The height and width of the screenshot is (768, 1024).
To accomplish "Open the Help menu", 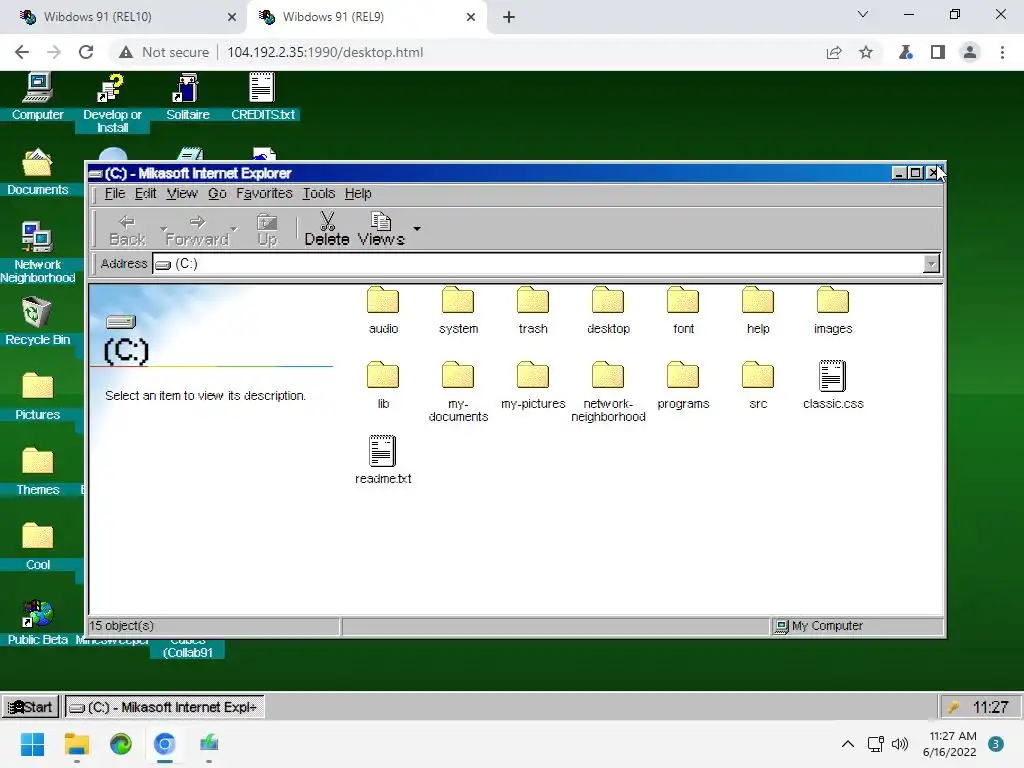I will 358,193.
